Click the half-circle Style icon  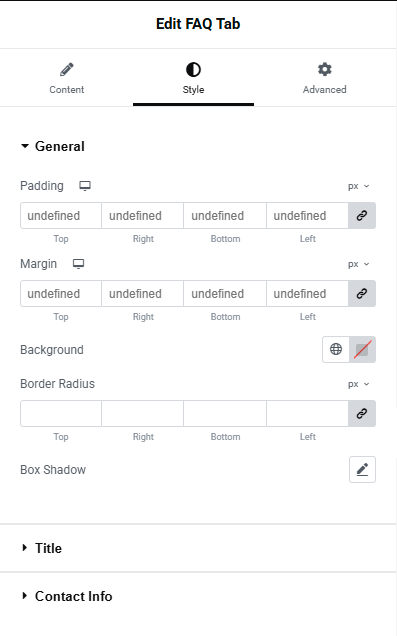[193, 70]
